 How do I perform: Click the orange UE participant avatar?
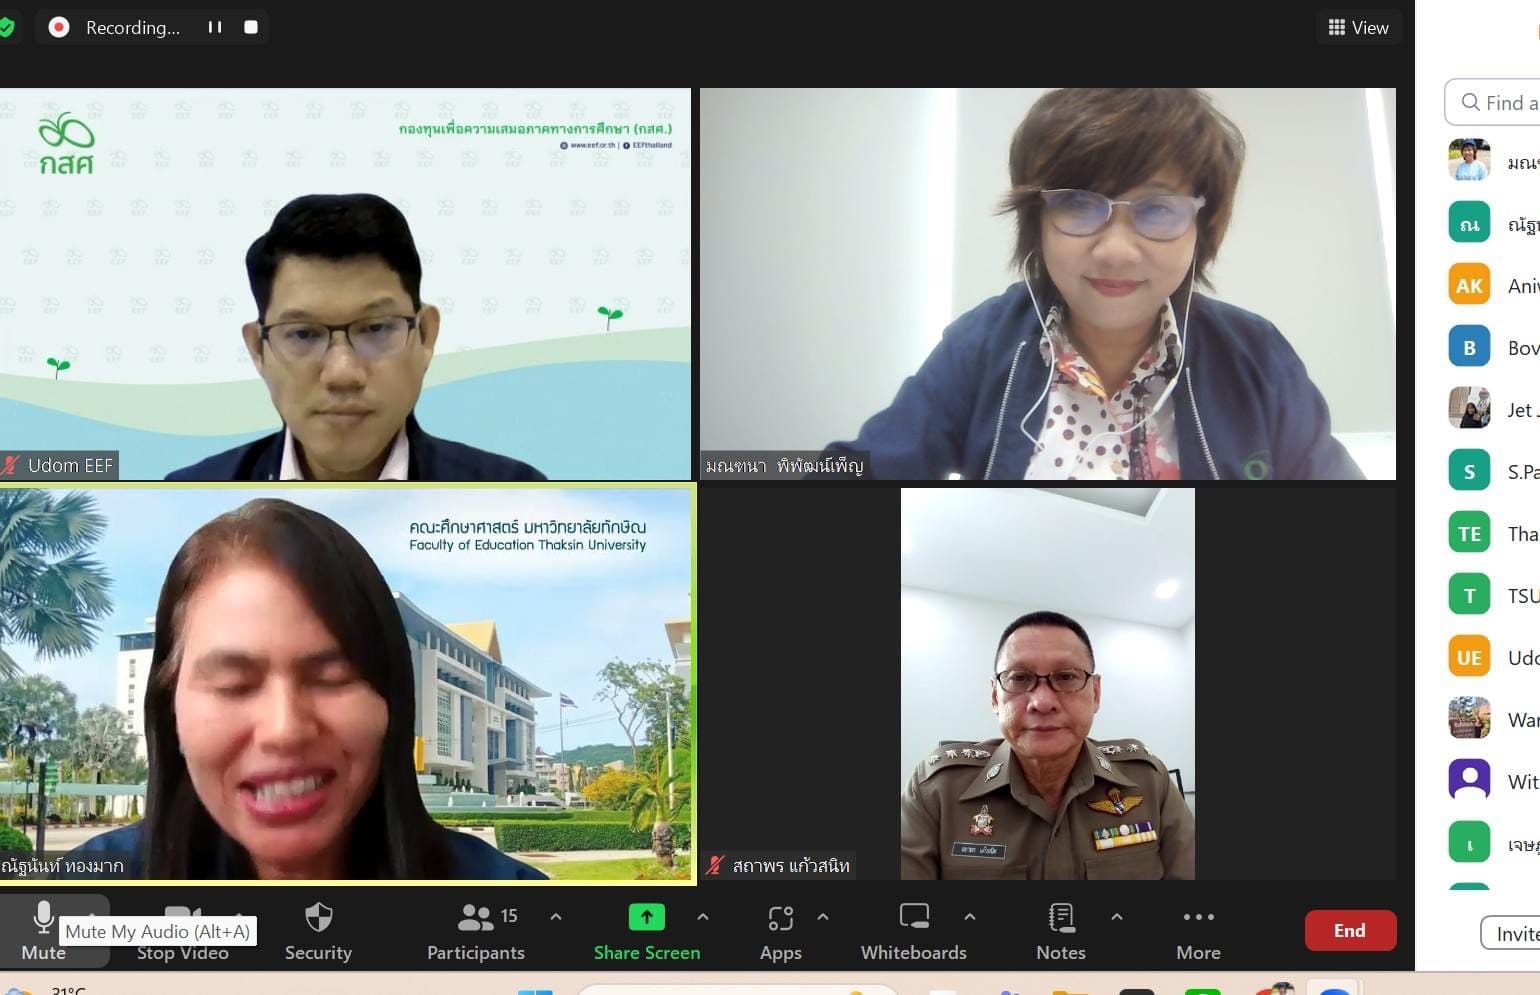pos(1469,657)
